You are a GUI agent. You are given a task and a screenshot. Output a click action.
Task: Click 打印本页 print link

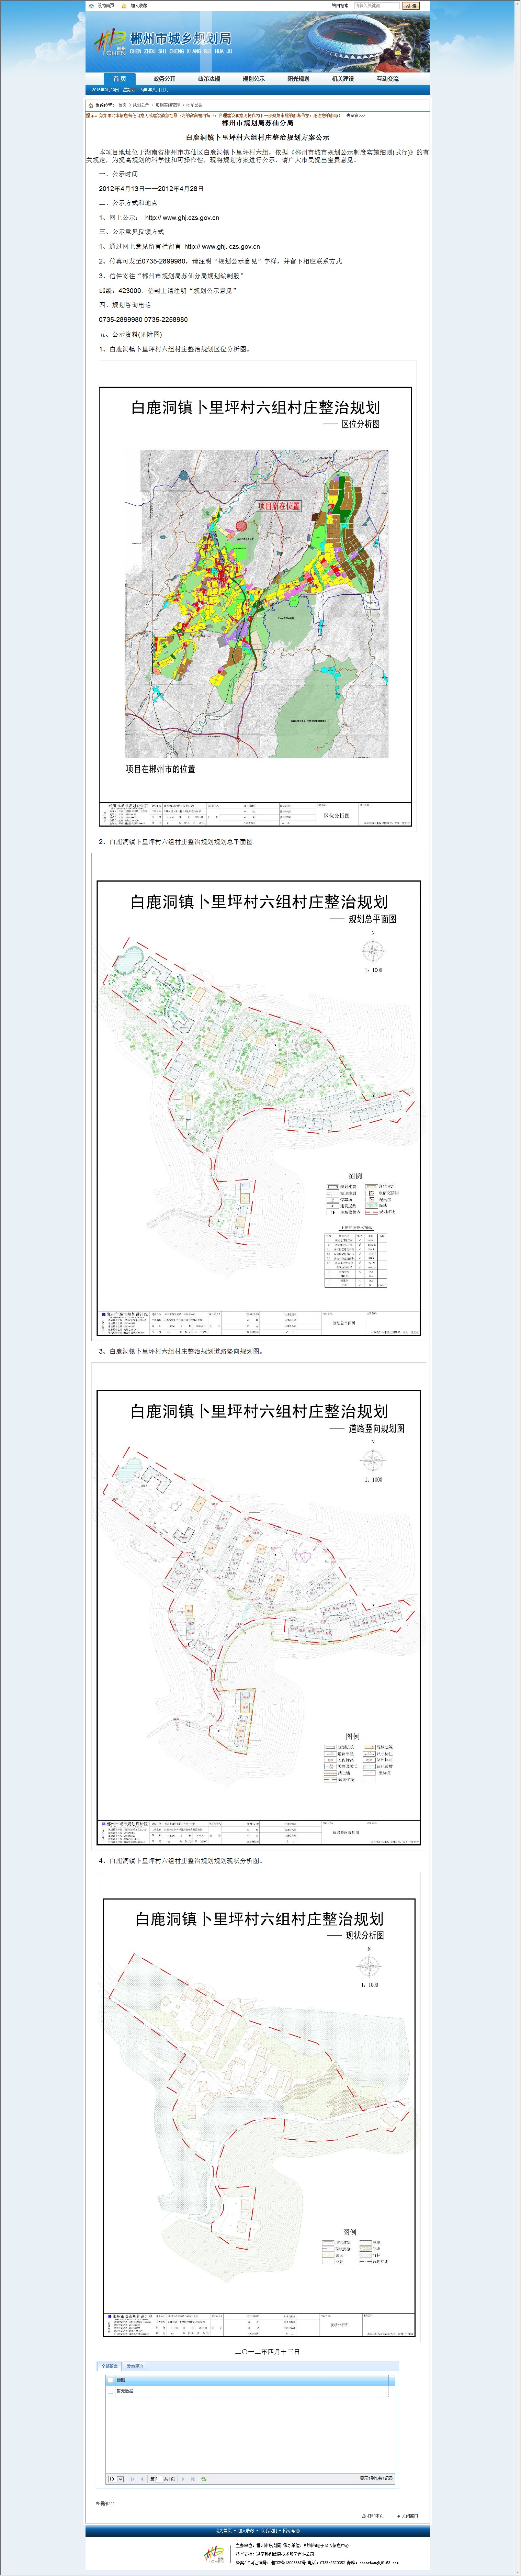(373, 2516)
